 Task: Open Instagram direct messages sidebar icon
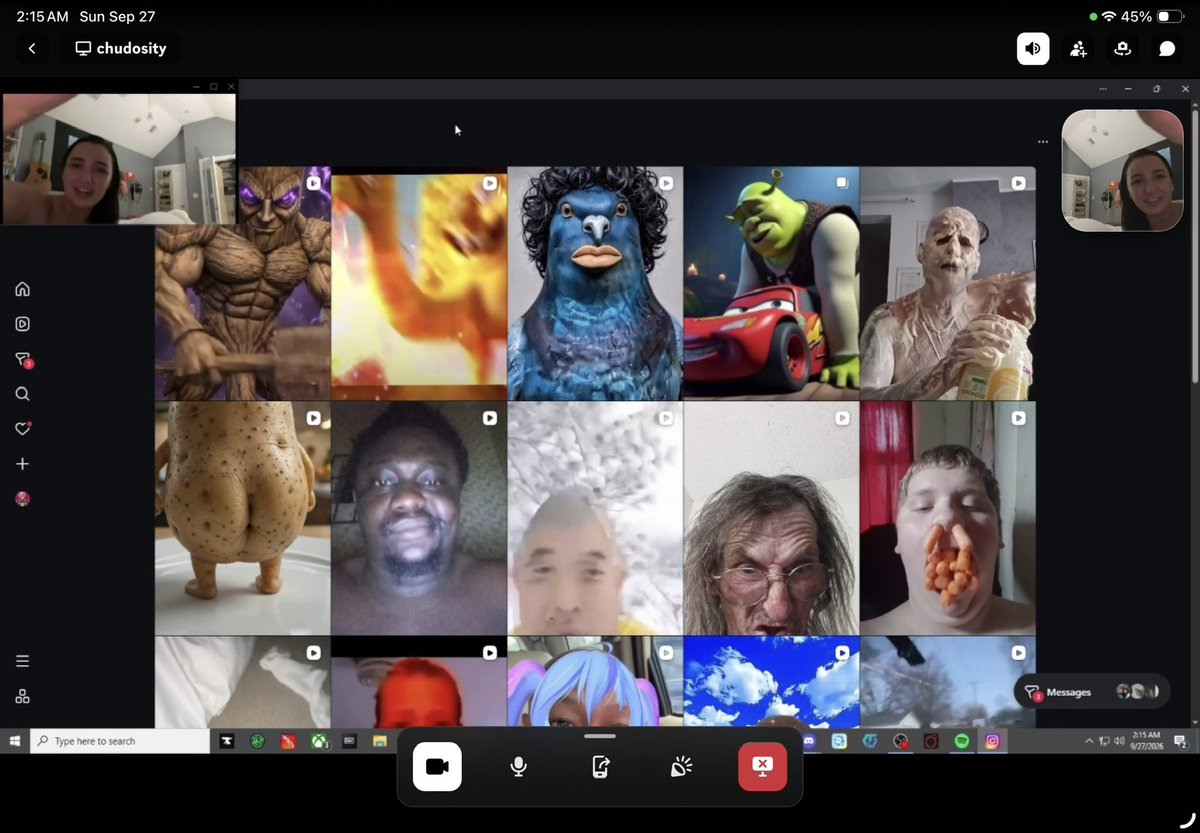click(x=22, y=359)
